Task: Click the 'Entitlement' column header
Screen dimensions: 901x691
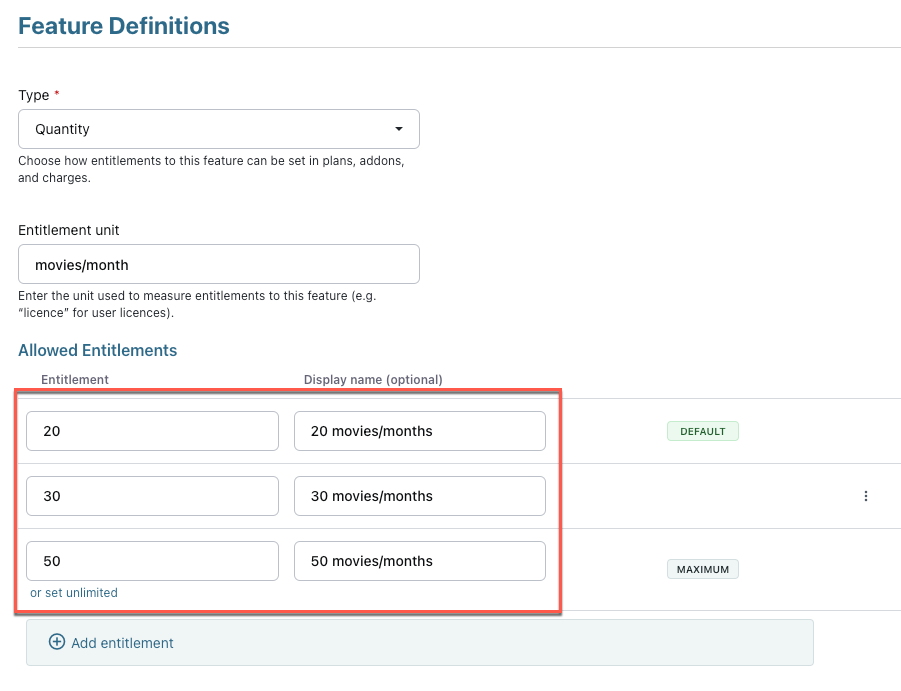Action: [x=75, y=379]
